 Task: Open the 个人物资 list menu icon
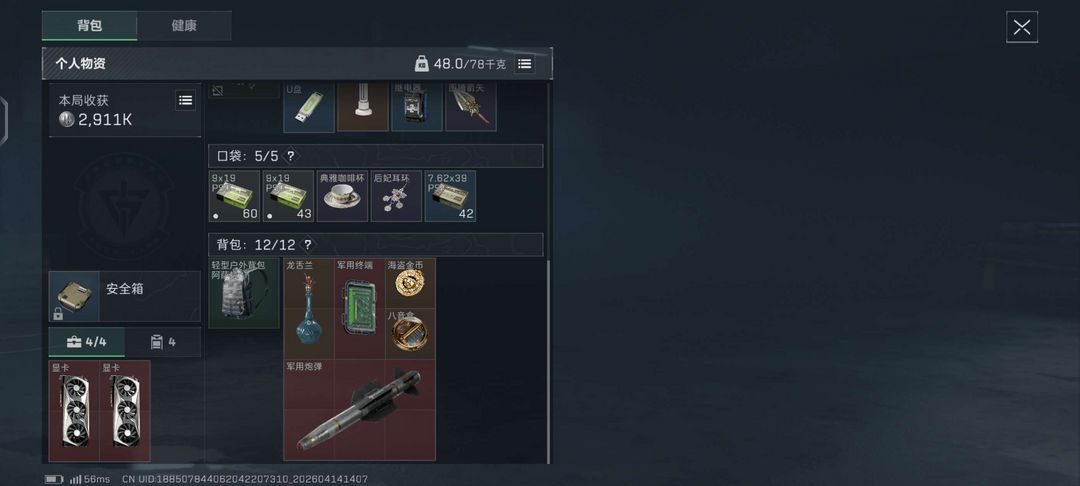524,64
